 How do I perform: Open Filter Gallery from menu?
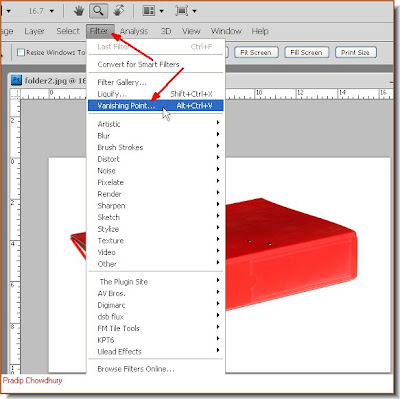[x=155, y=82]
